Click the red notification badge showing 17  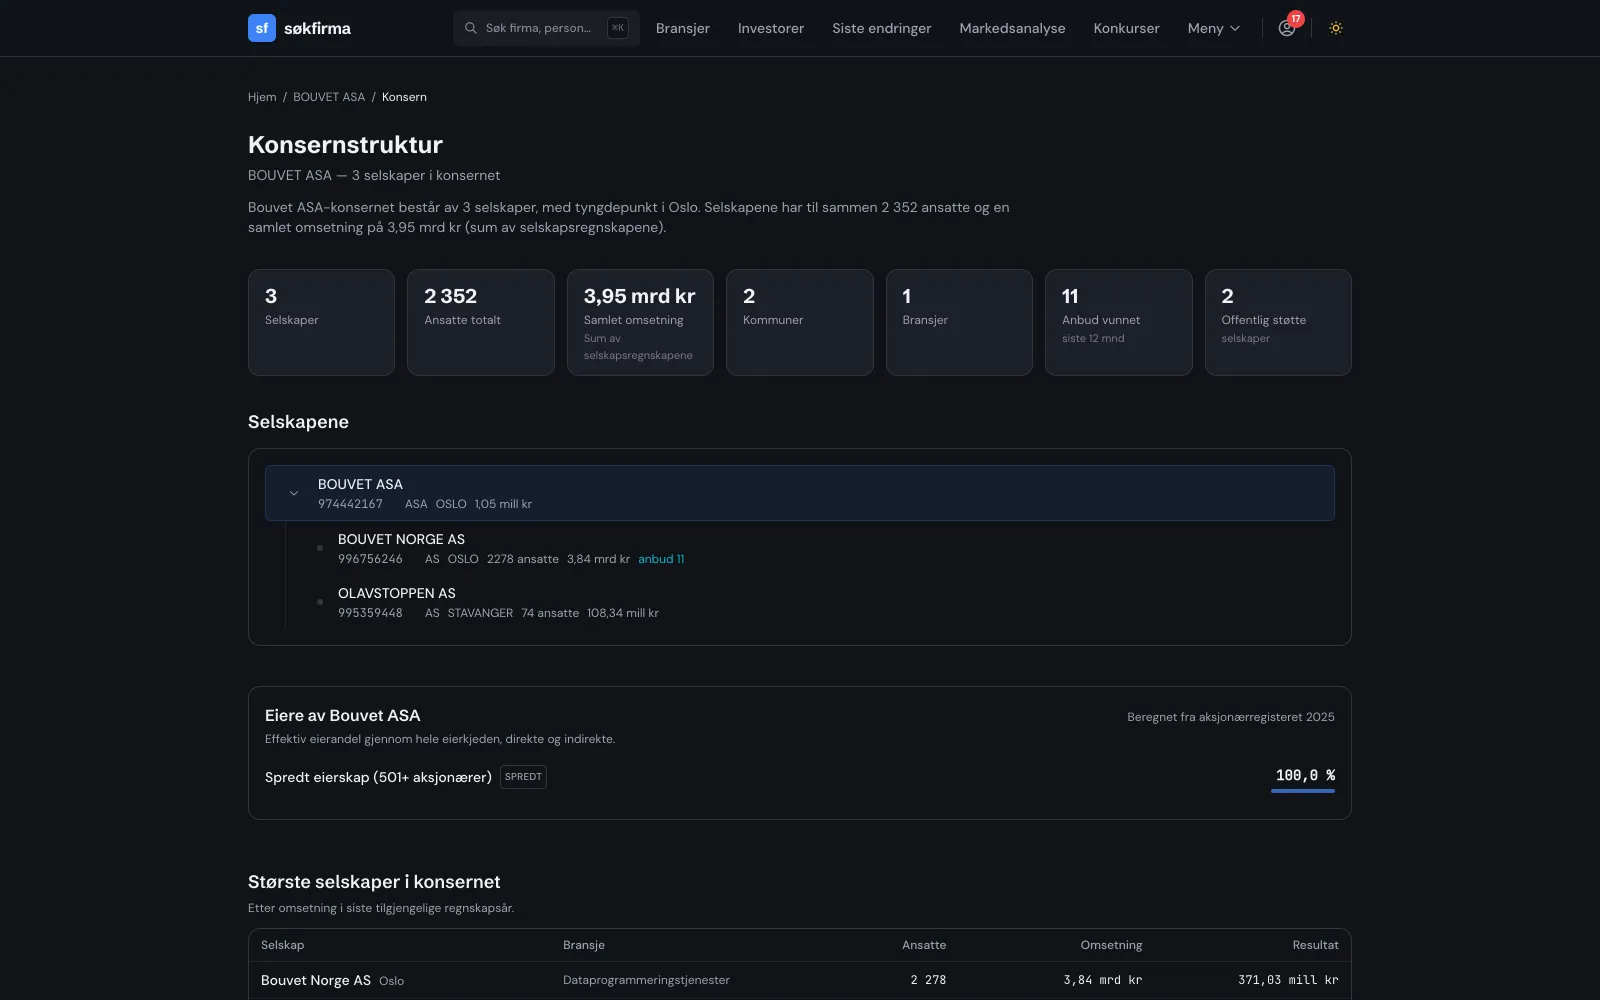coord(1296,19)
